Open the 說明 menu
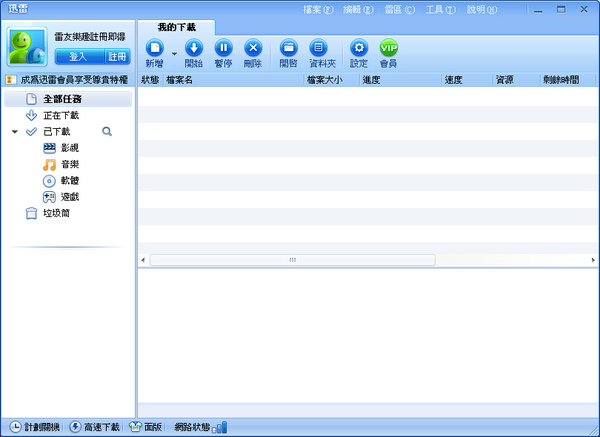Image resolution: width=600 pixels, height=437 pixels. (482, 10)
